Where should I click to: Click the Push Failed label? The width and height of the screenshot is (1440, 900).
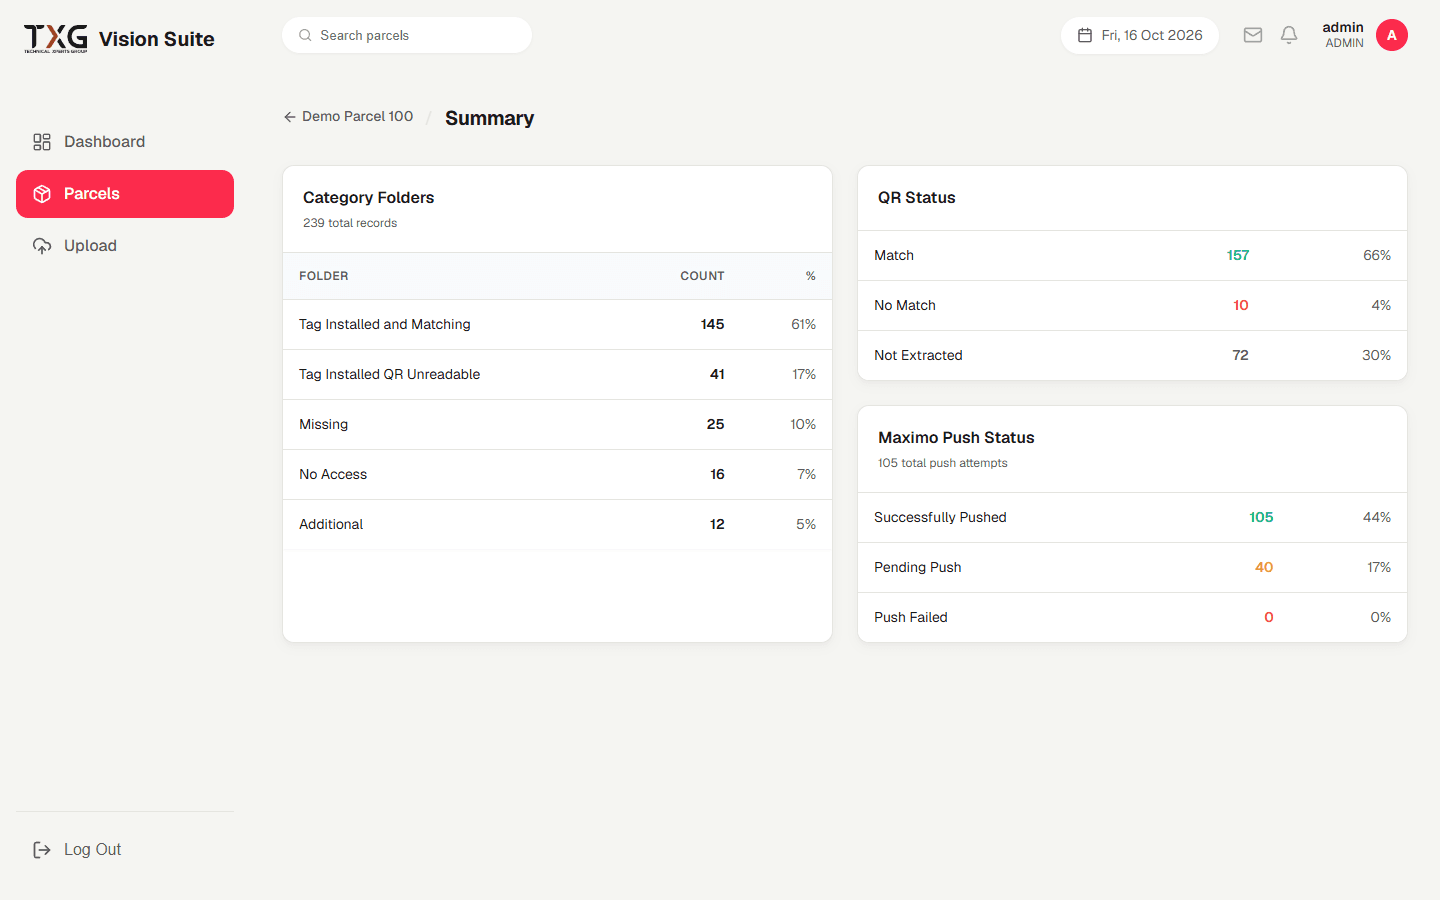[911, 618]
